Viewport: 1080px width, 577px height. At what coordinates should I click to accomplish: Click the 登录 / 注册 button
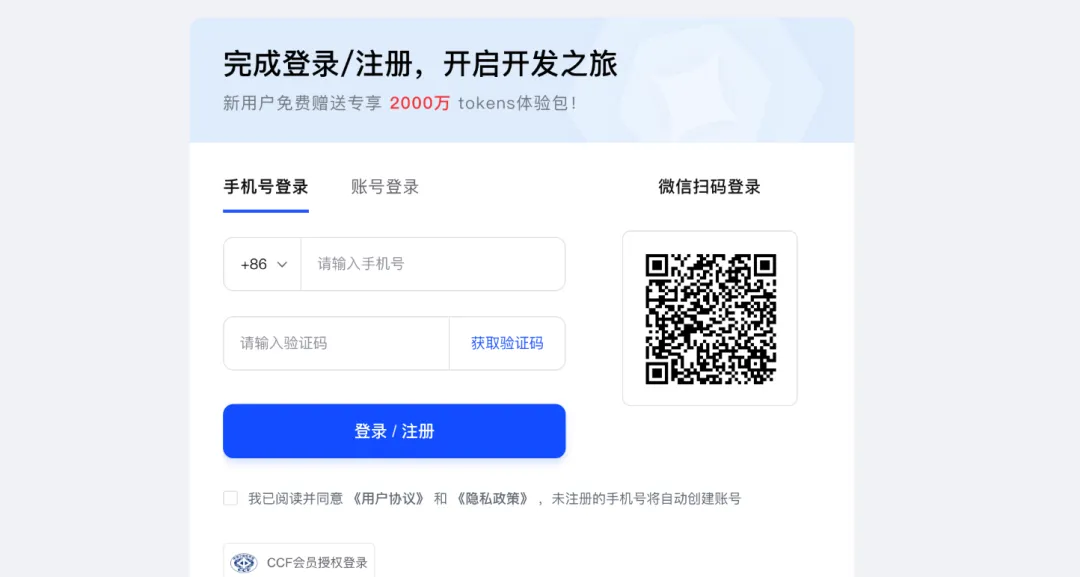pyautogui.click(x=394, y=431)
